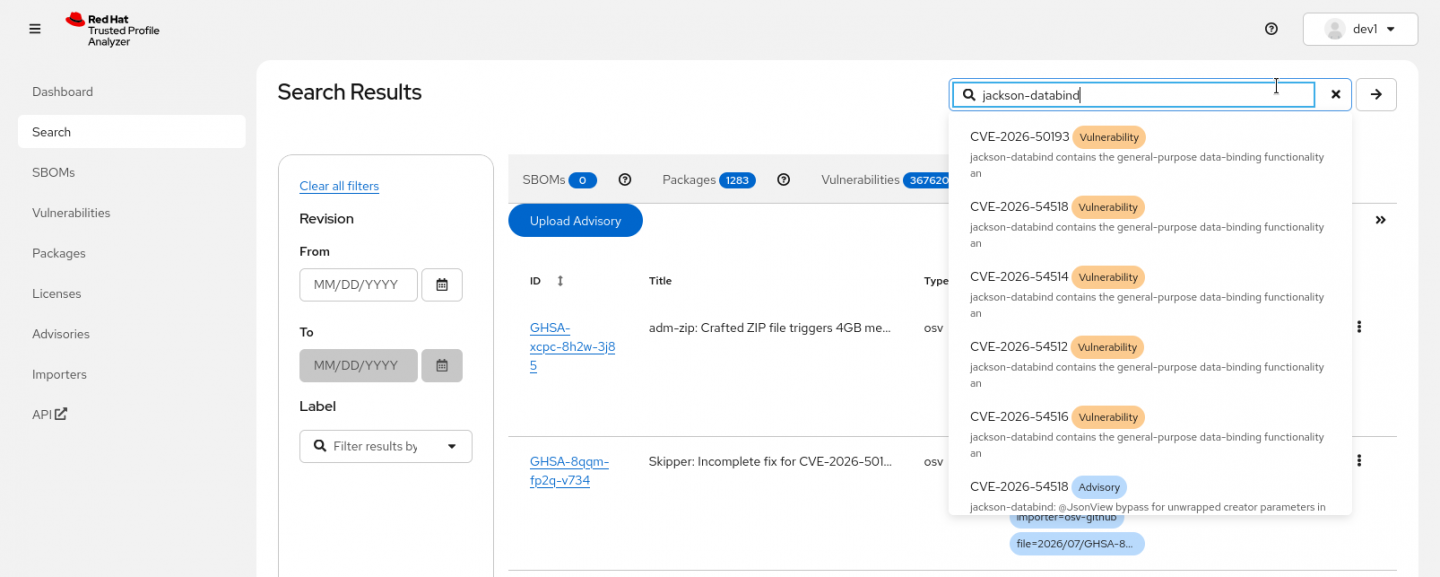Click the Revision From date field
1440x577 pixels.
tap(358, 285)
